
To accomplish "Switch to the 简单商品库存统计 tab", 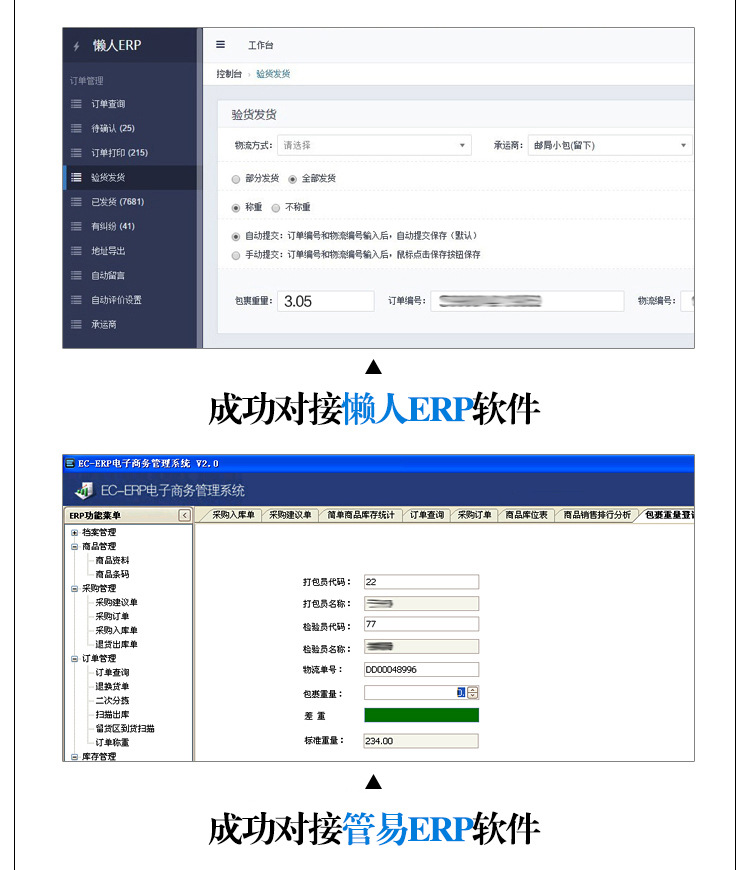I will (361, 515).
